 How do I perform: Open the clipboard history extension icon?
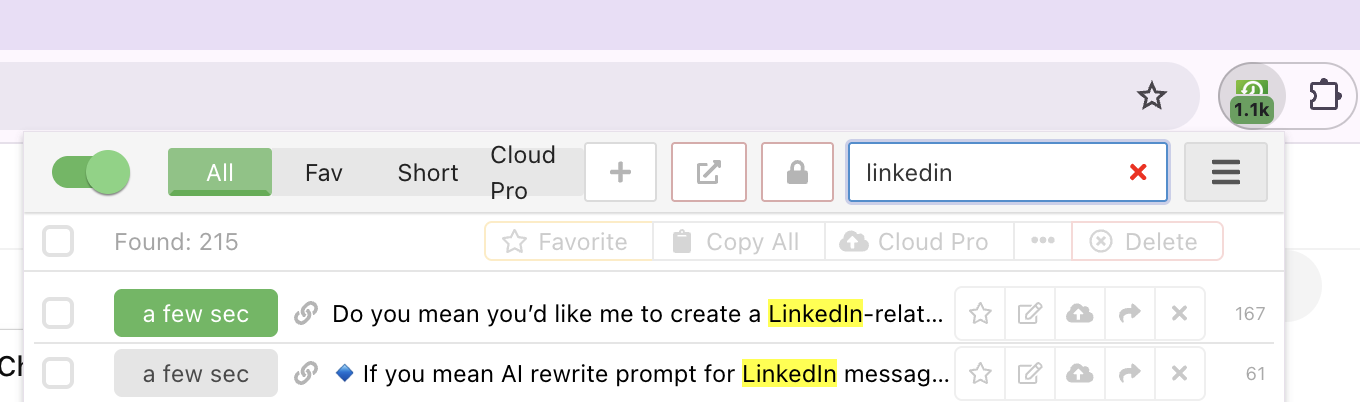(x=1251, y=97)
